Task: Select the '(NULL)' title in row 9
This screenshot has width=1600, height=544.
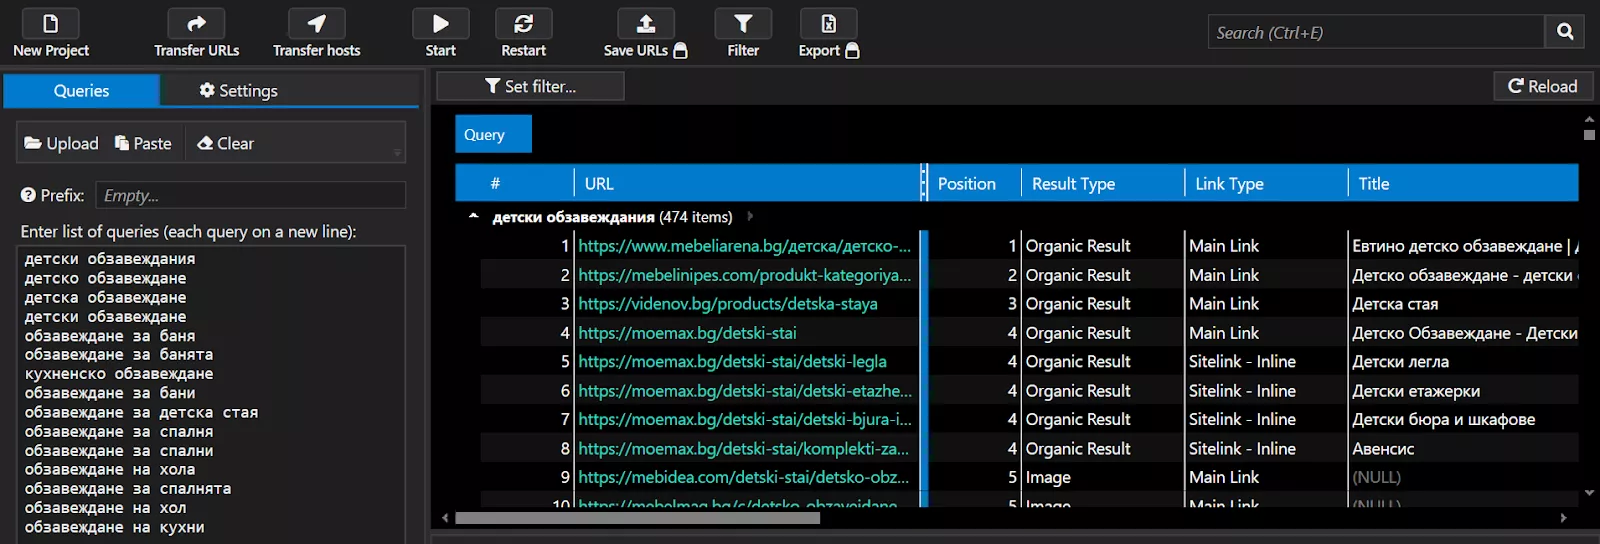Action: (1376, 478)
